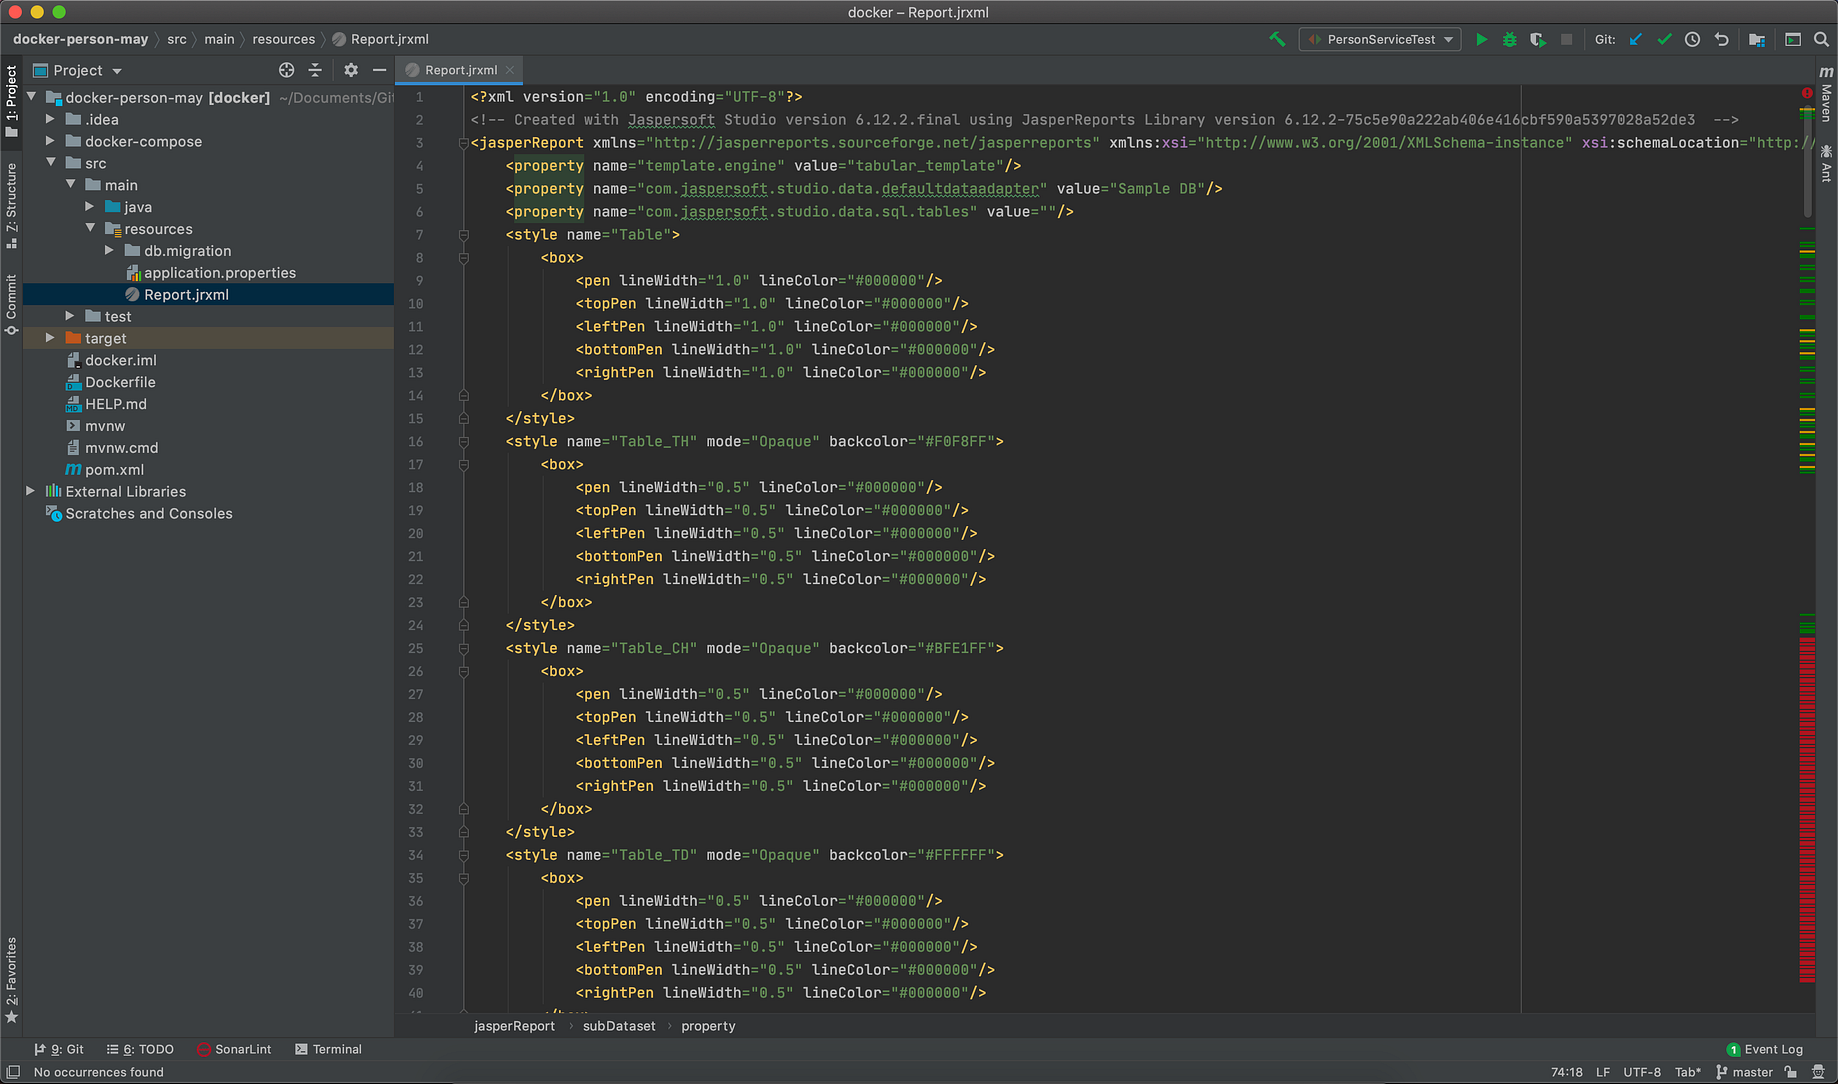Expand External Libraries node
Viewport: 1838px width, 1084px height.
click(x=31, y=491)
